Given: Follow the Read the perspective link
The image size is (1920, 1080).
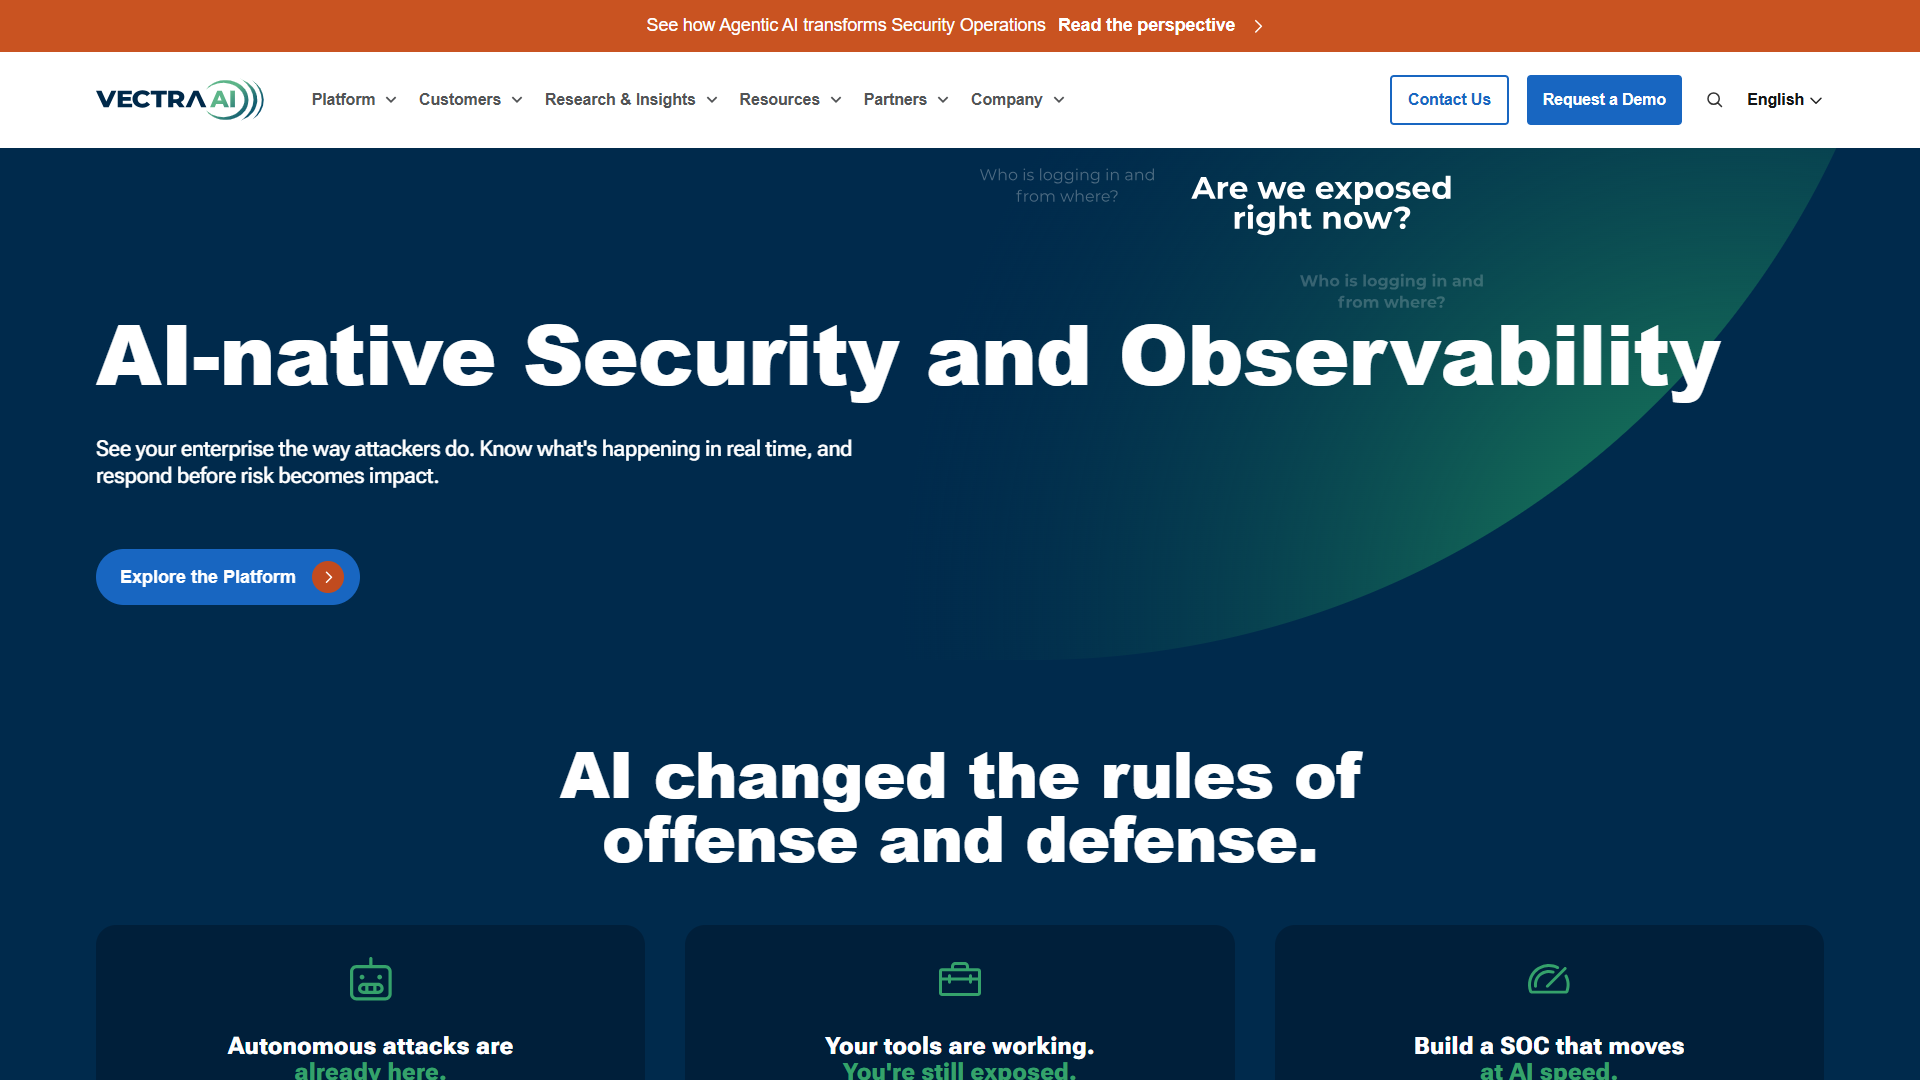Looking at the screenshot, I should 1146,26.
